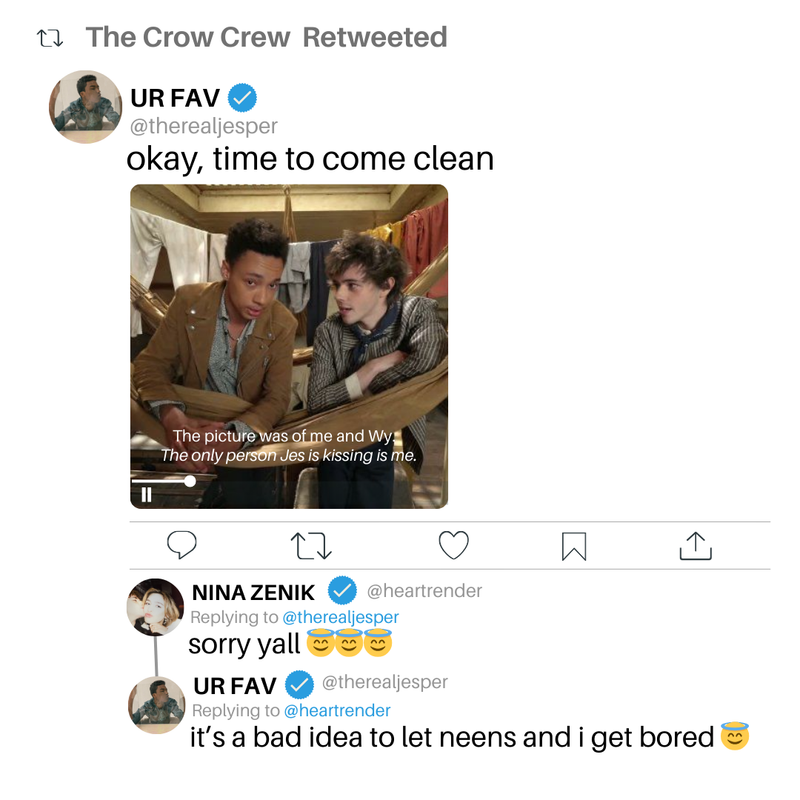Open UR FAV's large profile avatar at top
800x800 pixels.
click(86, 107)
